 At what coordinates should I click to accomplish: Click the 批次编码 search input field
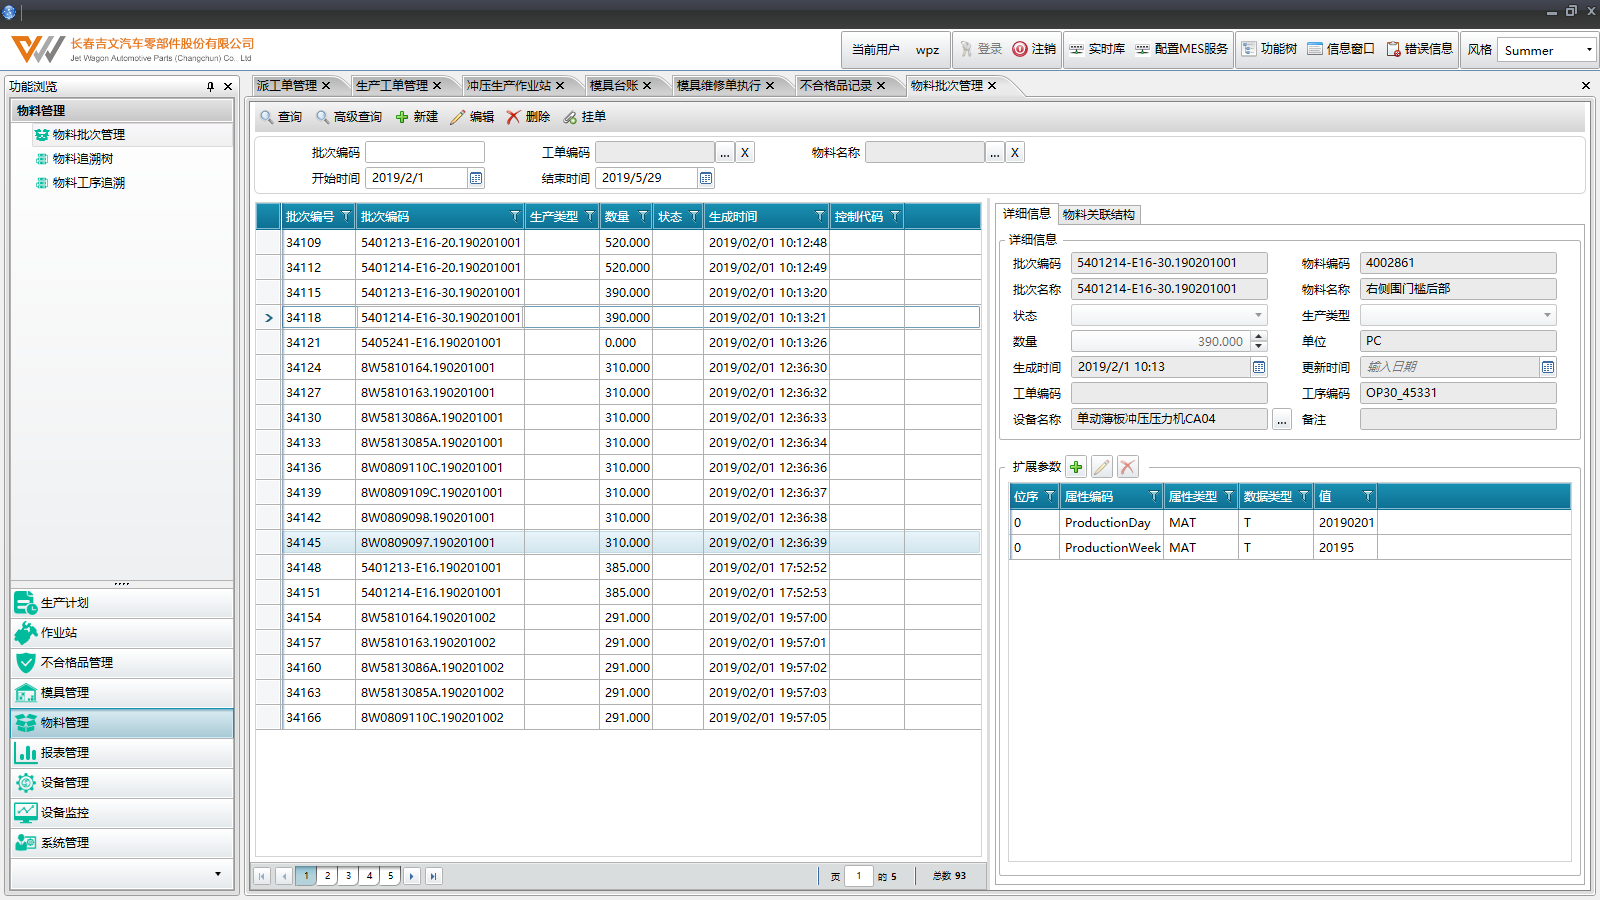click(425, 152)
